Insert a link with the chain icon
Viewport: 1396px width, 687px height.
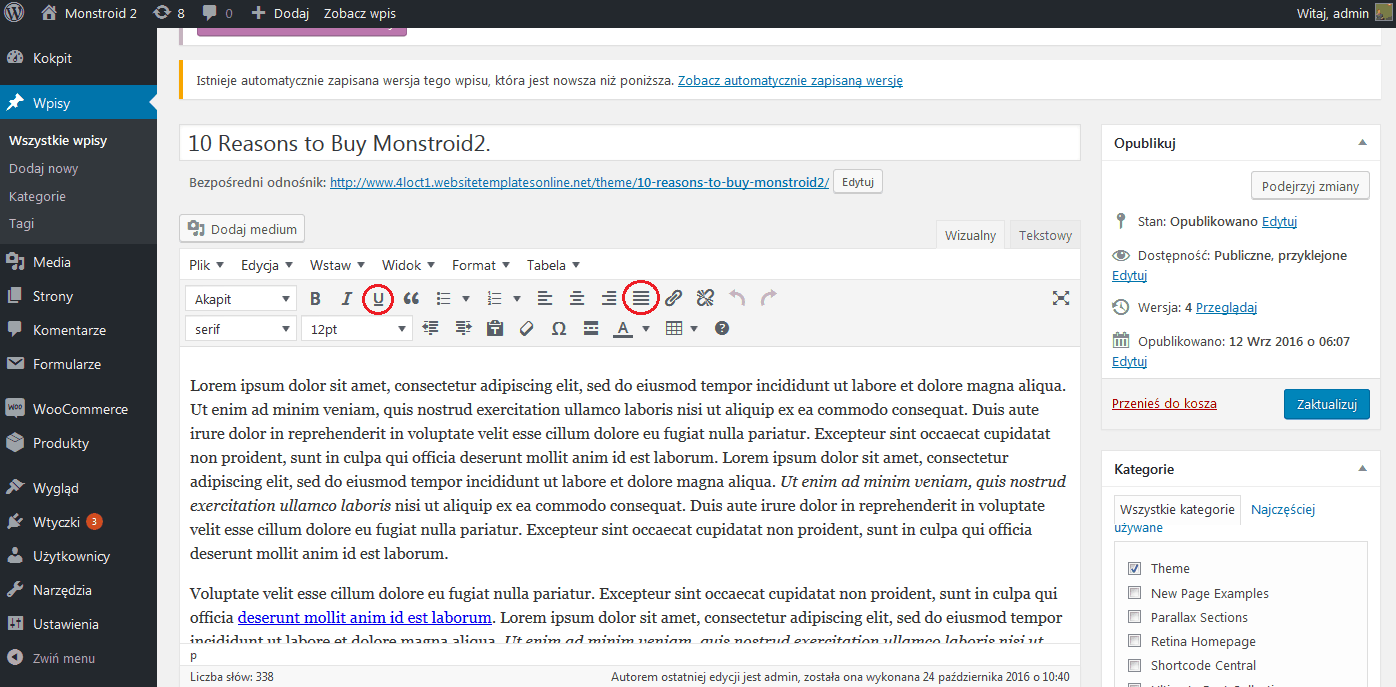point(674,298)
